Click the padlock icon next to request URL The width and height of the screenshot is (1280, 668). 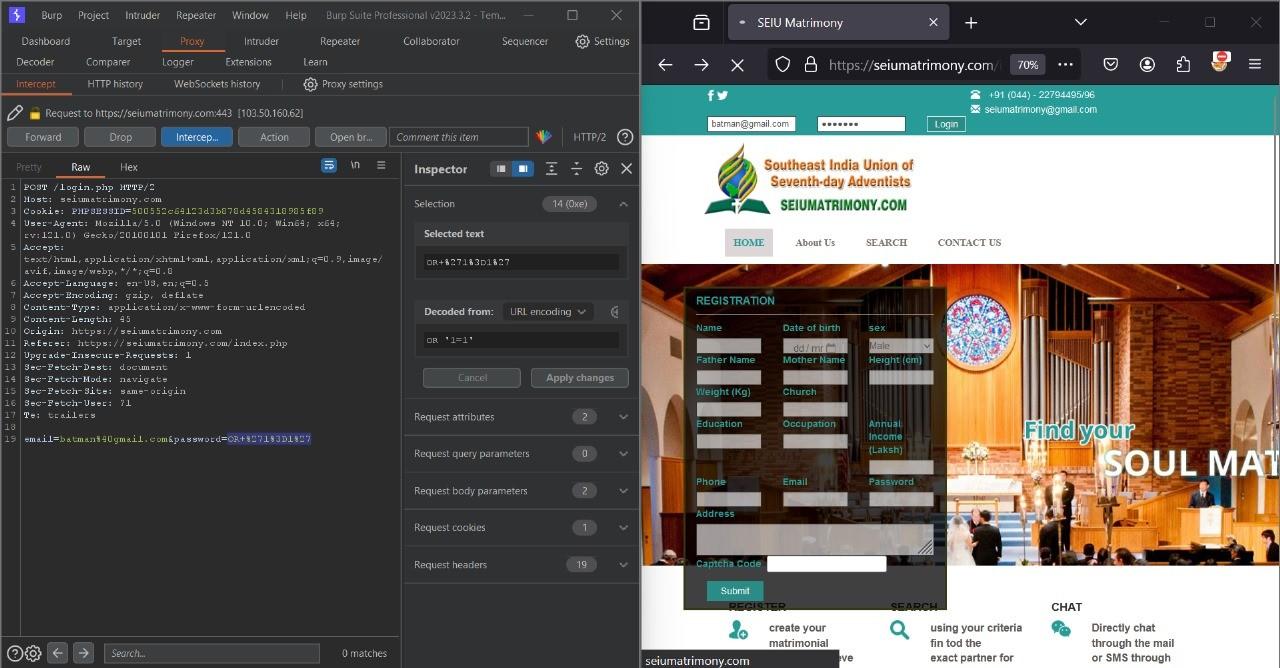pos(35,113)
